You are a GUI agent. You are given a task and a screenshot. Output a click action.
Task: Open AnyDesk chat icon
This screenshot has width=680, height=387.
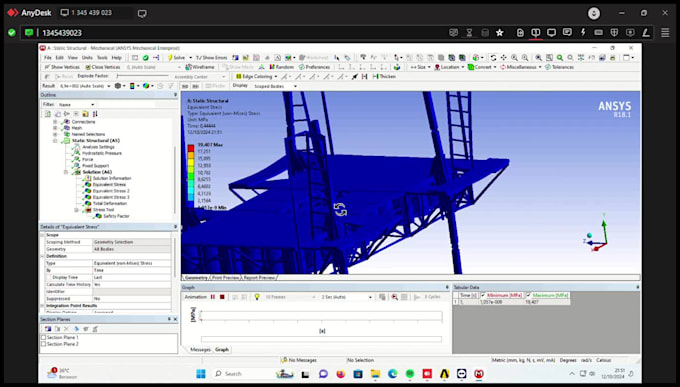point(567,33)
